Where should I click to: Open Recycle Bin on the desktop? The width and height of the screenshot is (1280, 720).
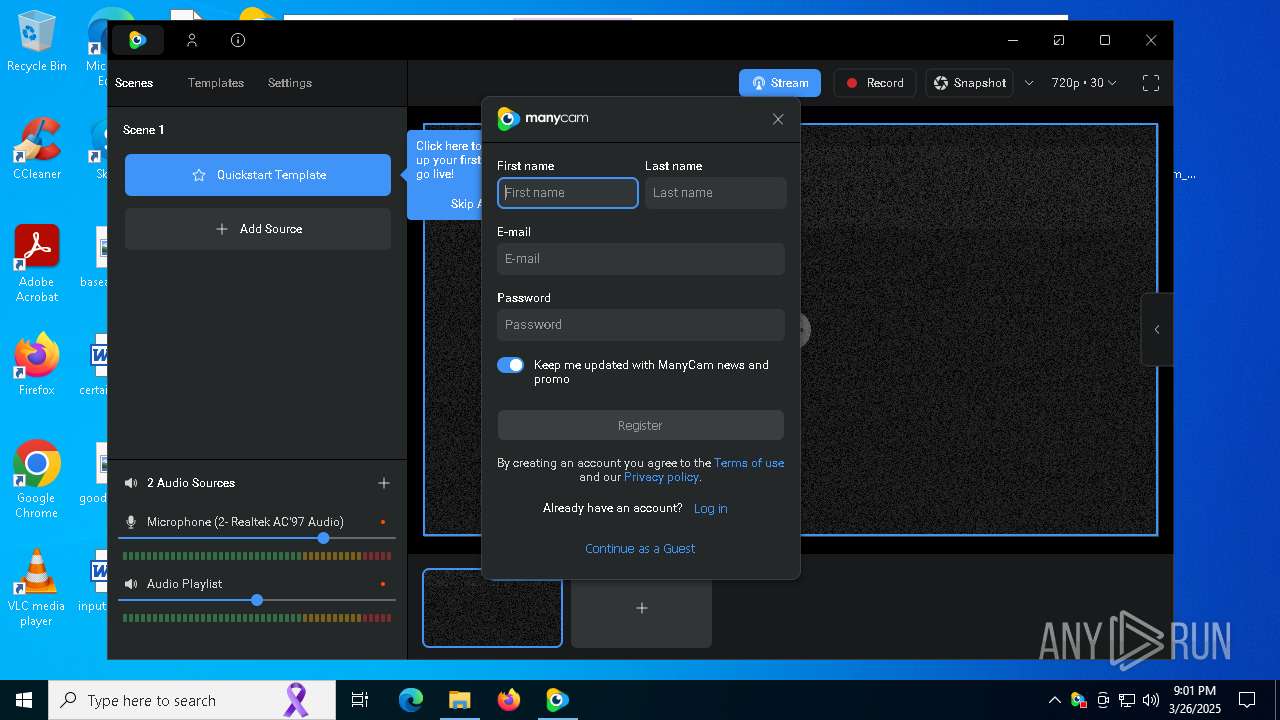(36, 42)
